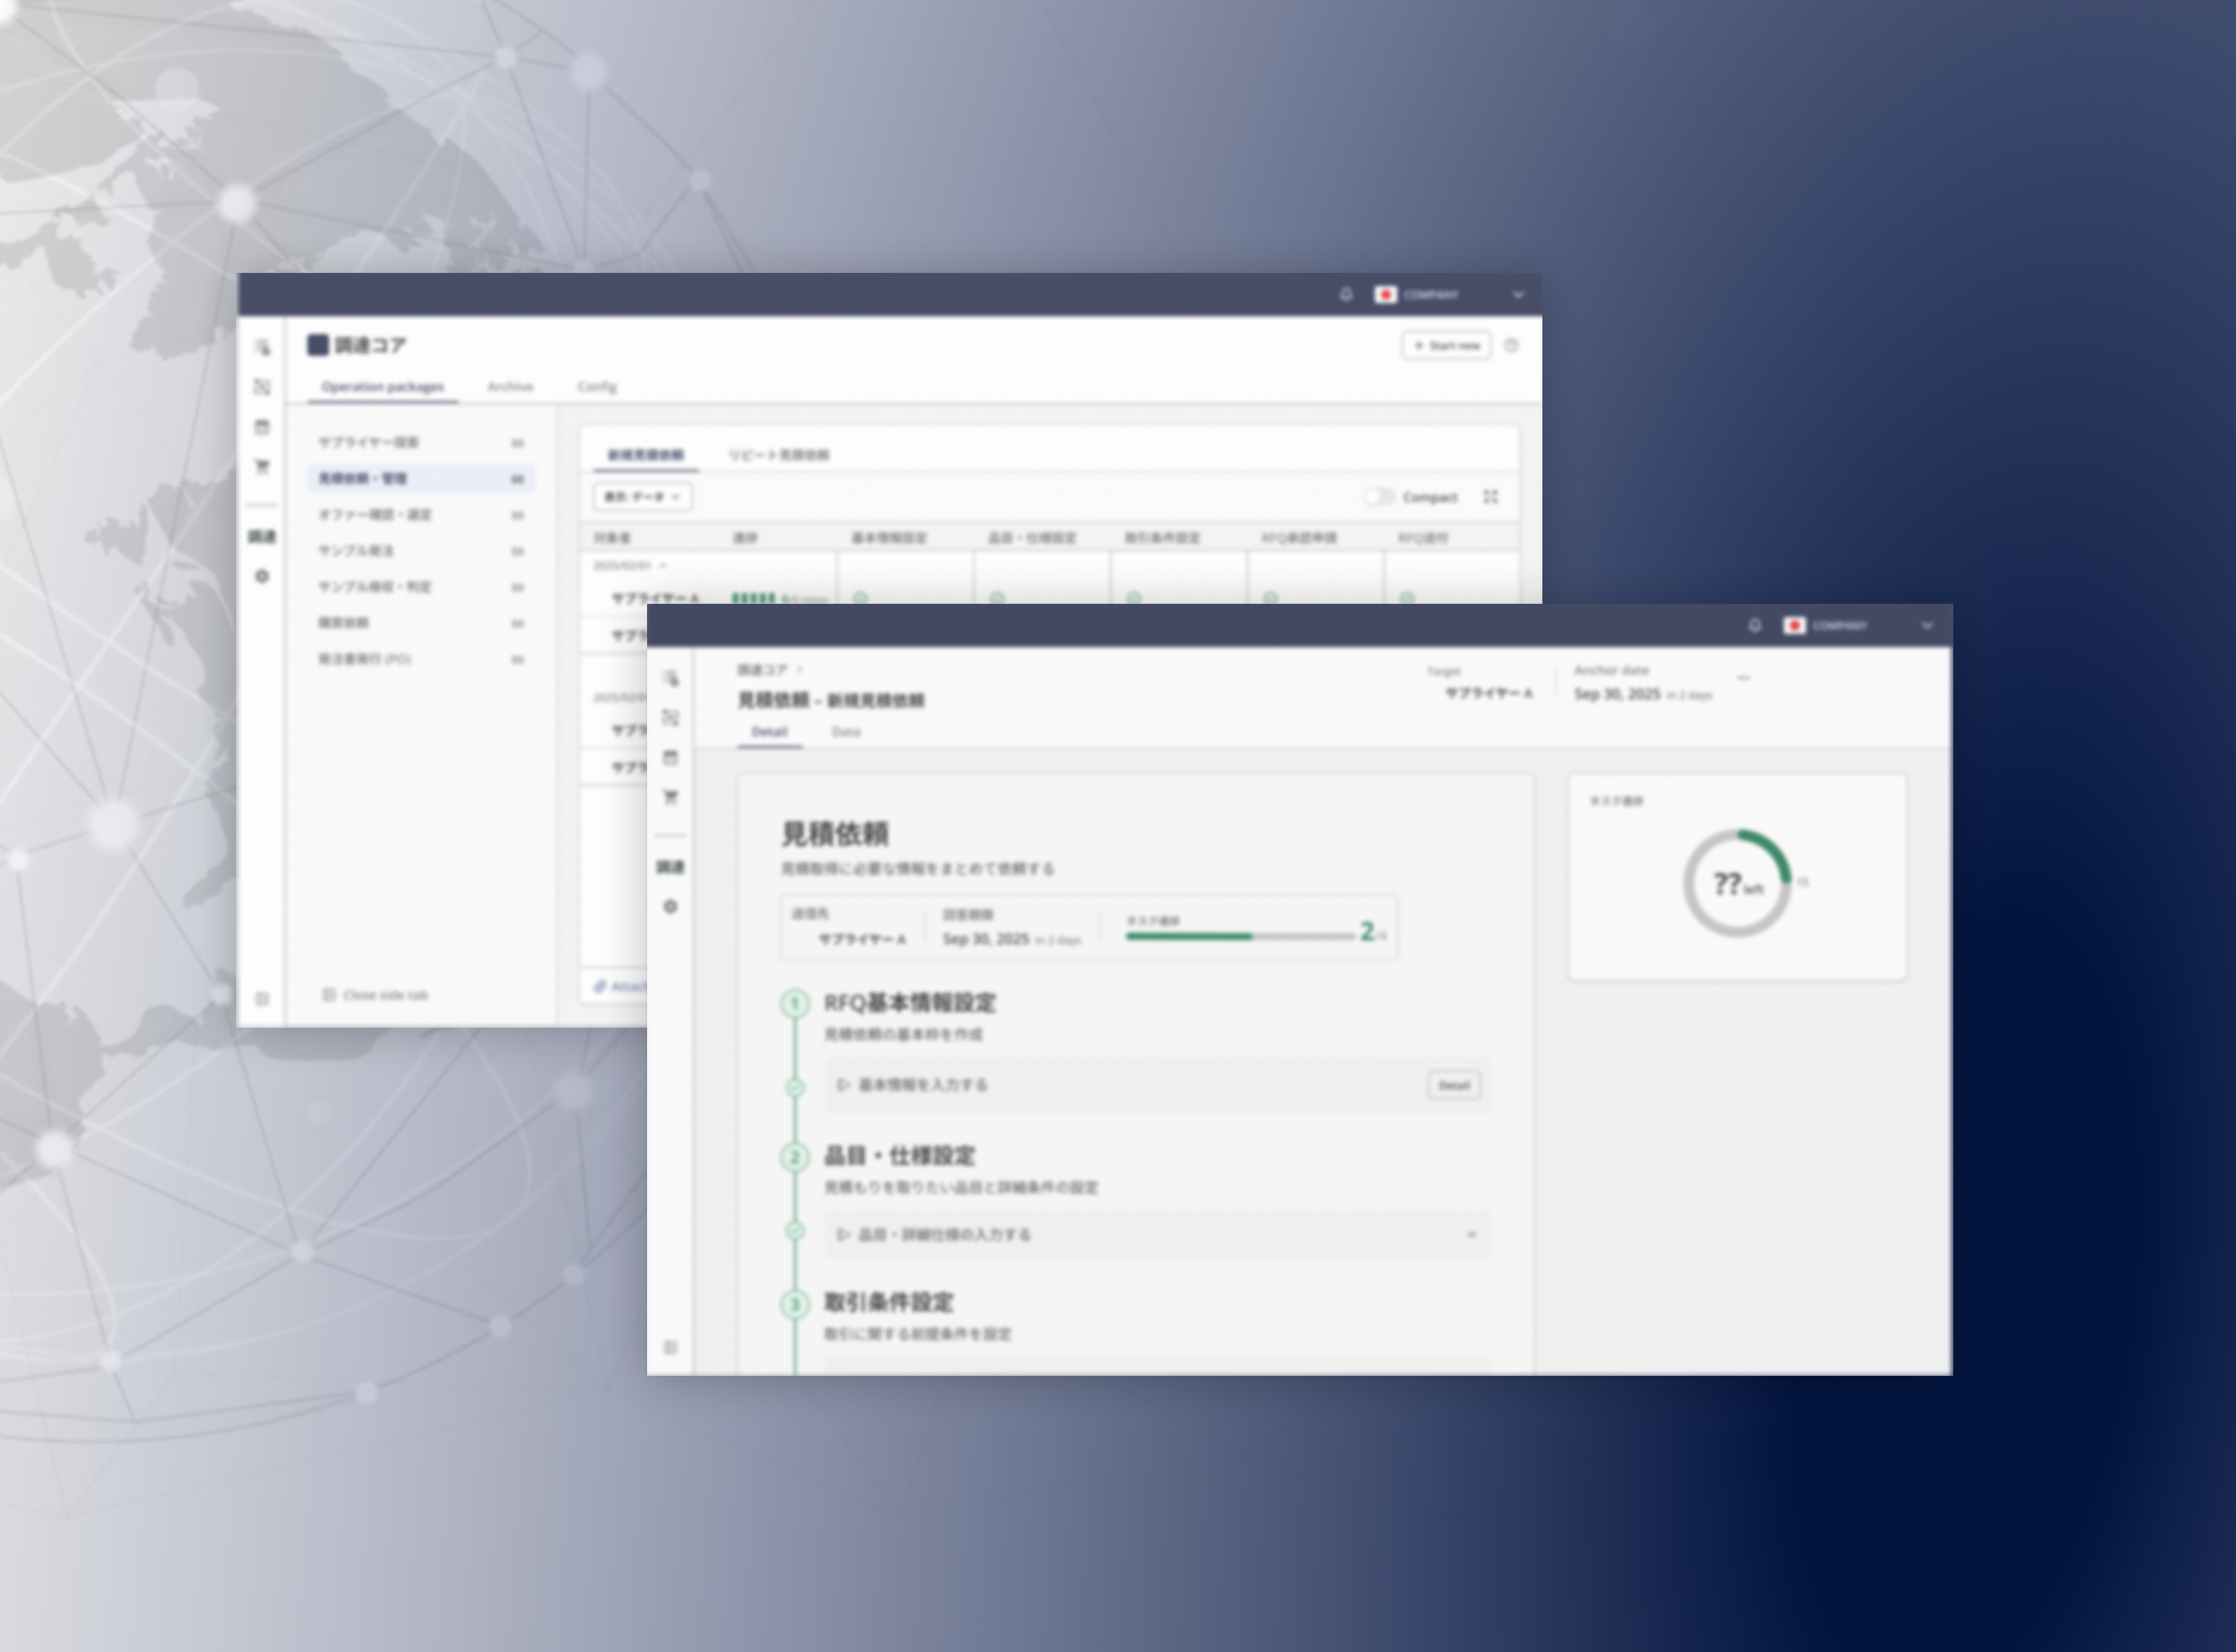Click the notification bell in front window
The image size is (2236, 1652).
(x=1754, y=625)
